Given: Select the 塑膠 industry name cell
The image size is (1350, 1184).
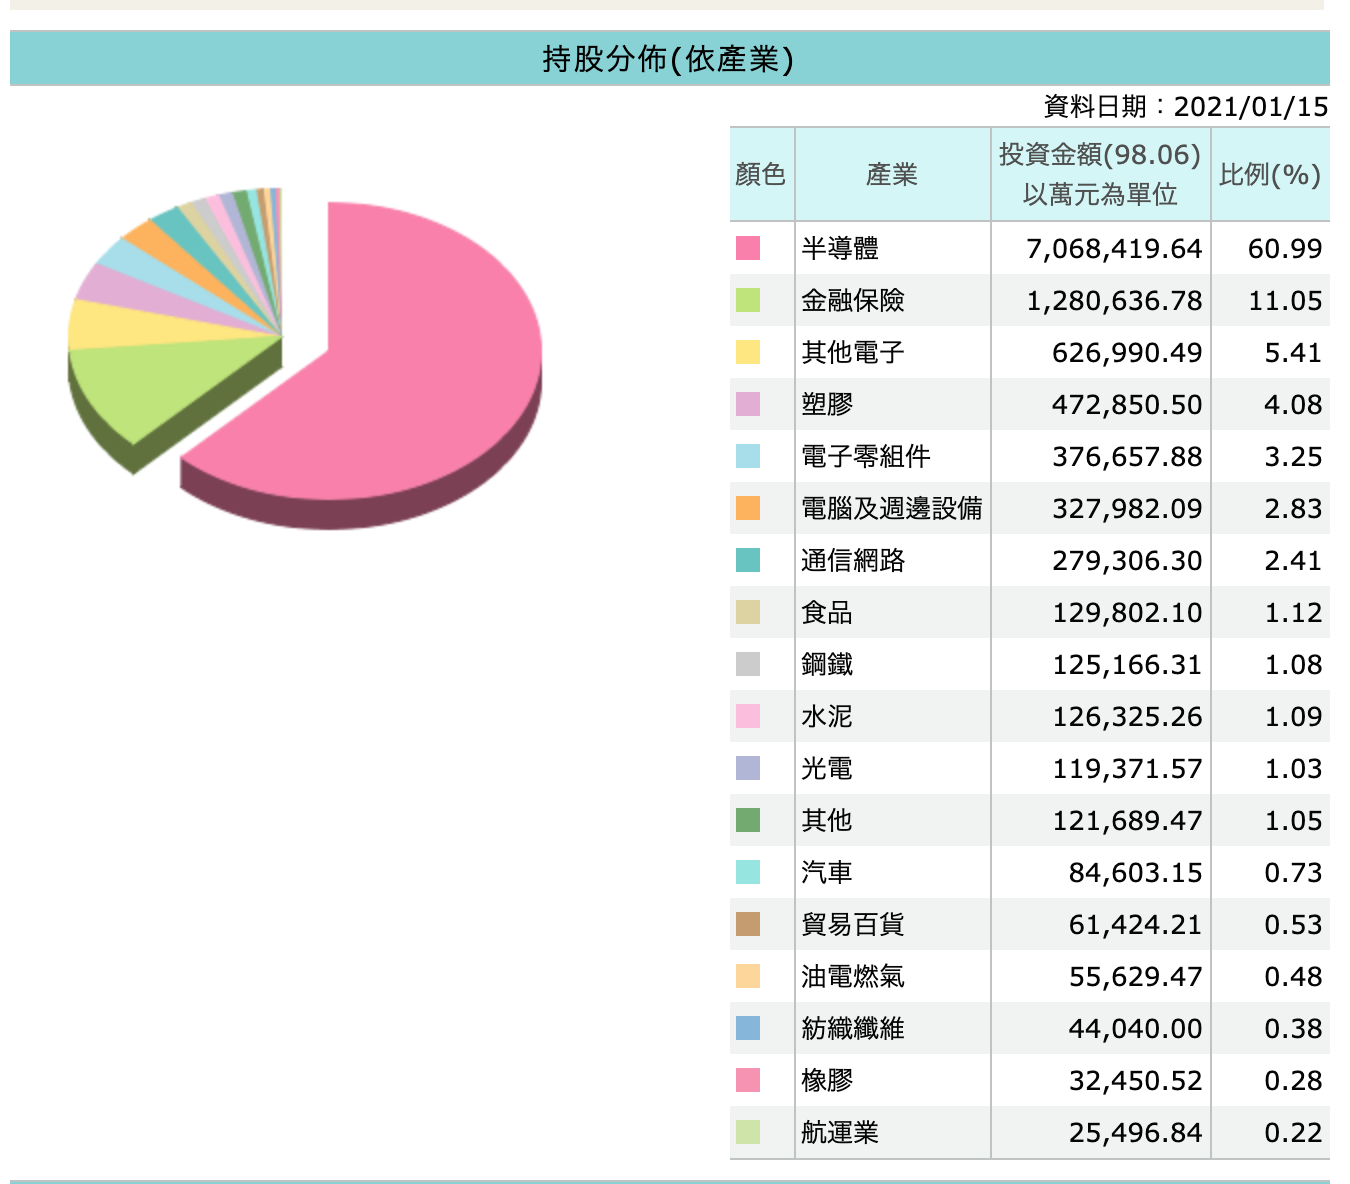Looking at the screenshot, I should point(827,405).
